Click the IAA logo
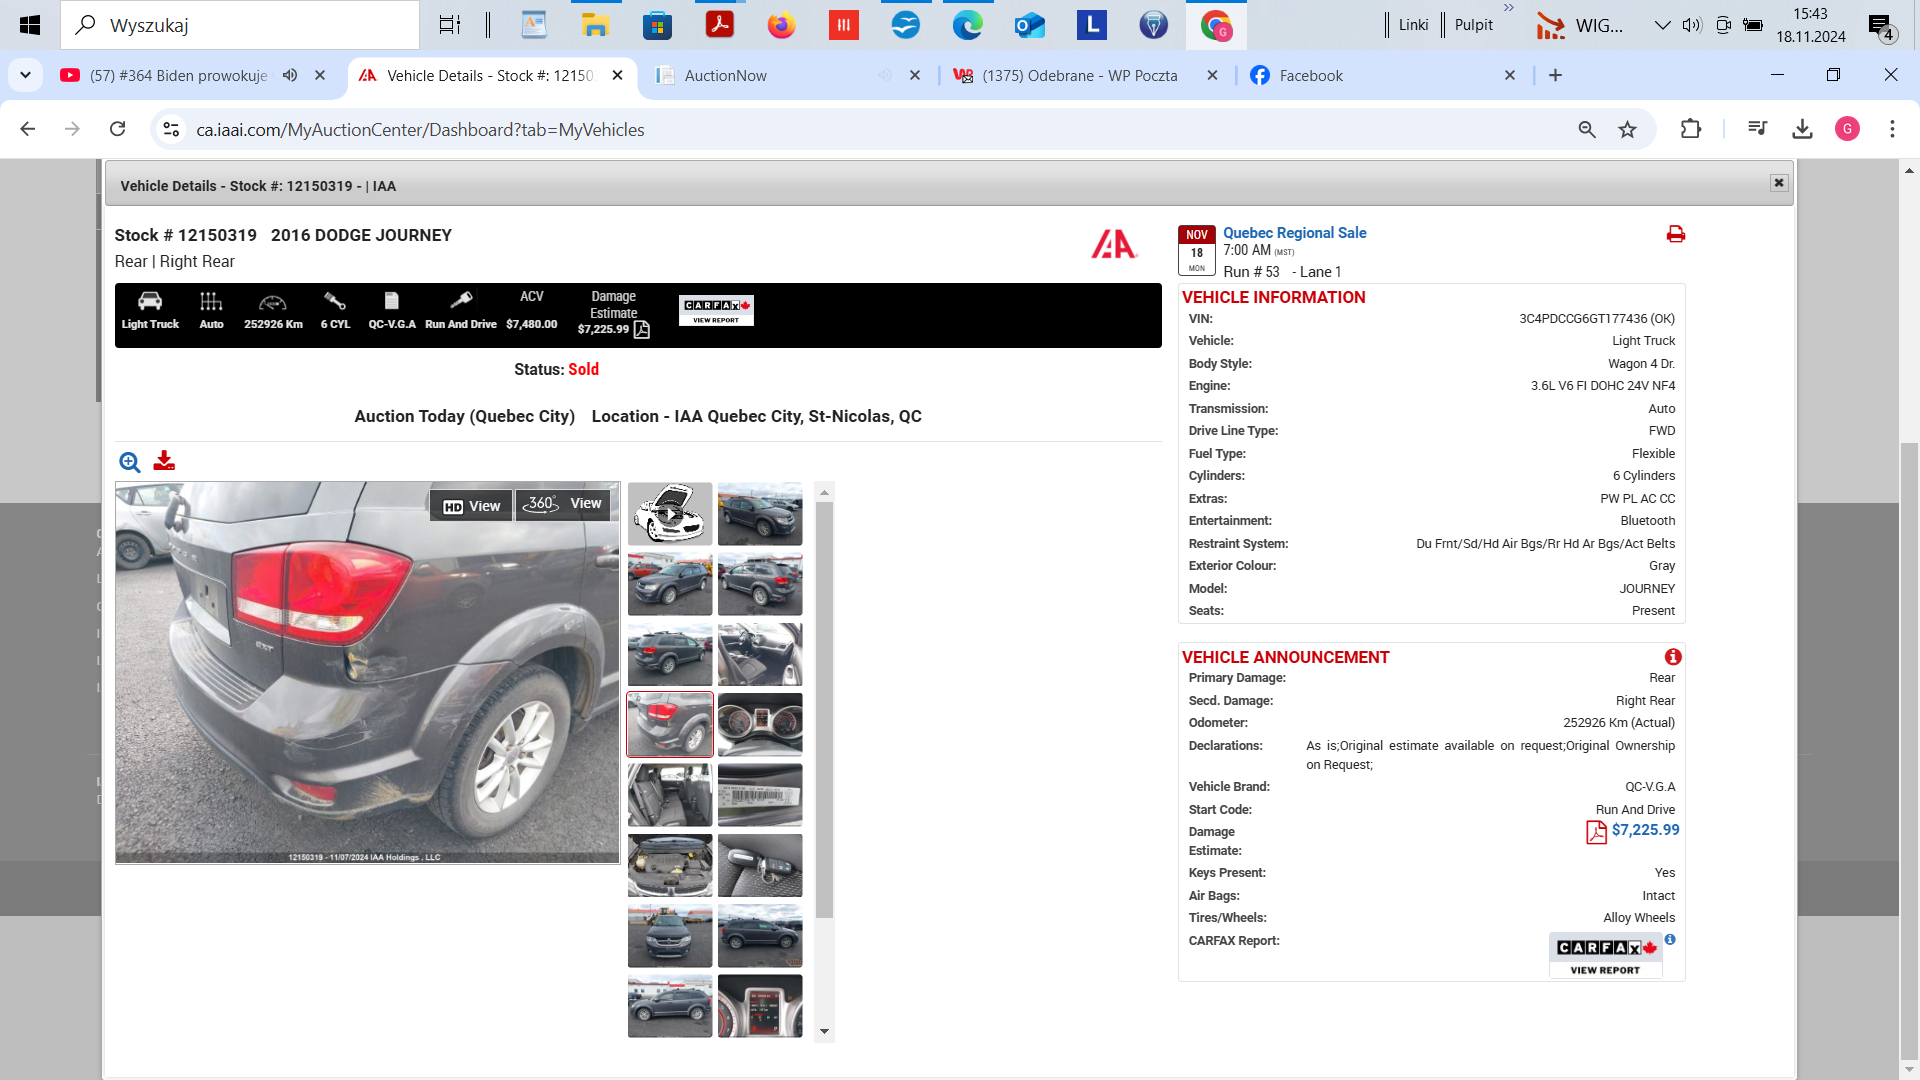The width and height of the screenshot is (1920, 1080). coord(1114,244)
